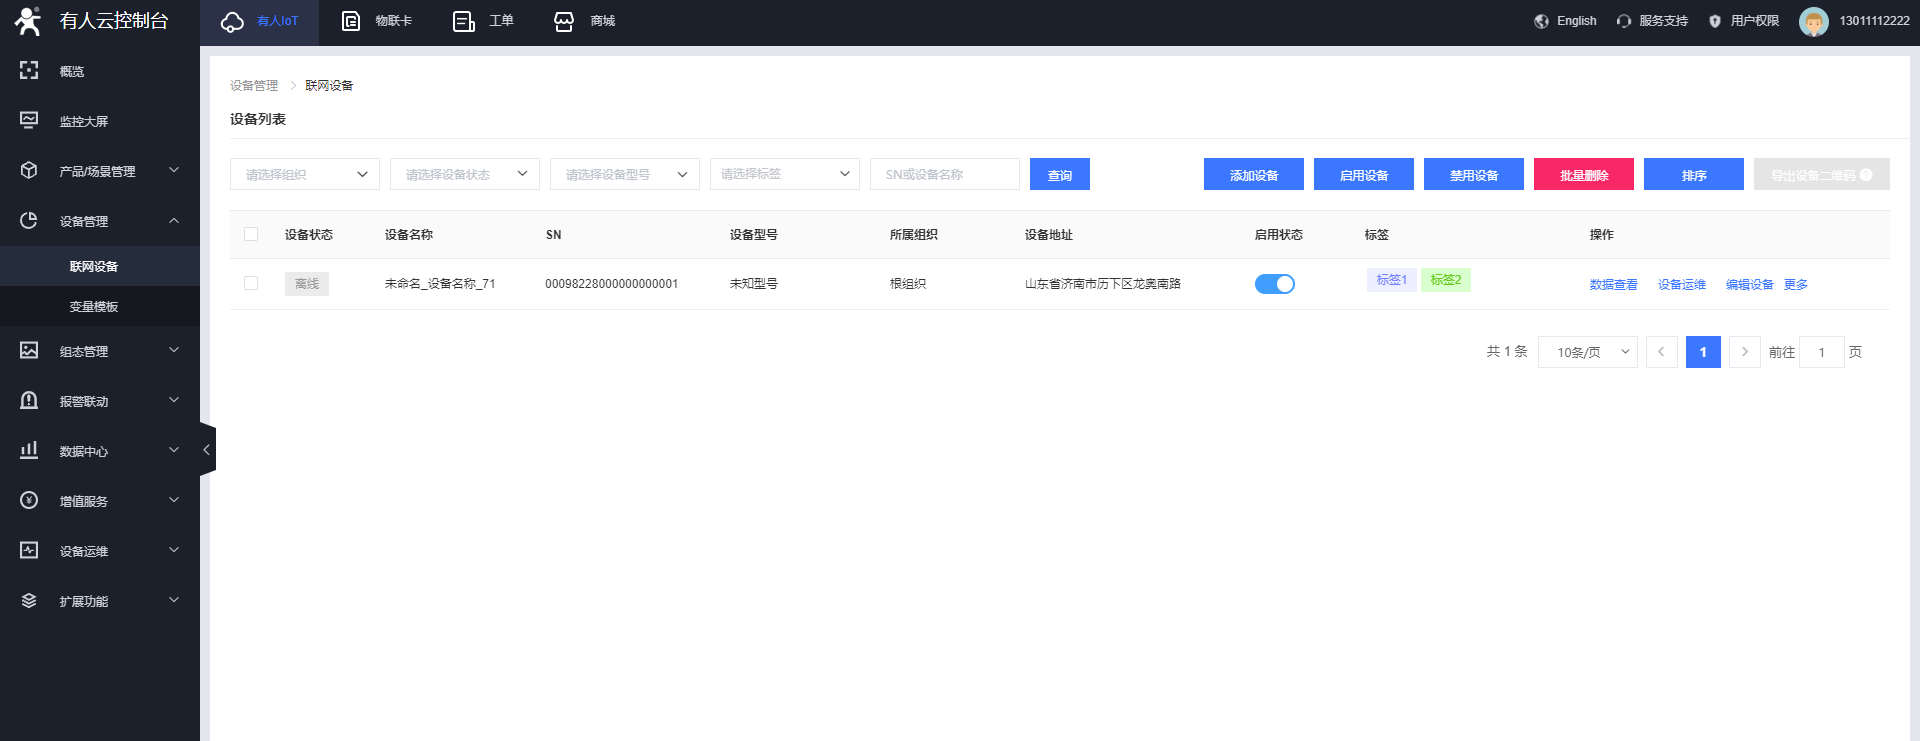The image size is (1920, 741).
Task: Go to the next page arrow
Action: [1745, 352]
